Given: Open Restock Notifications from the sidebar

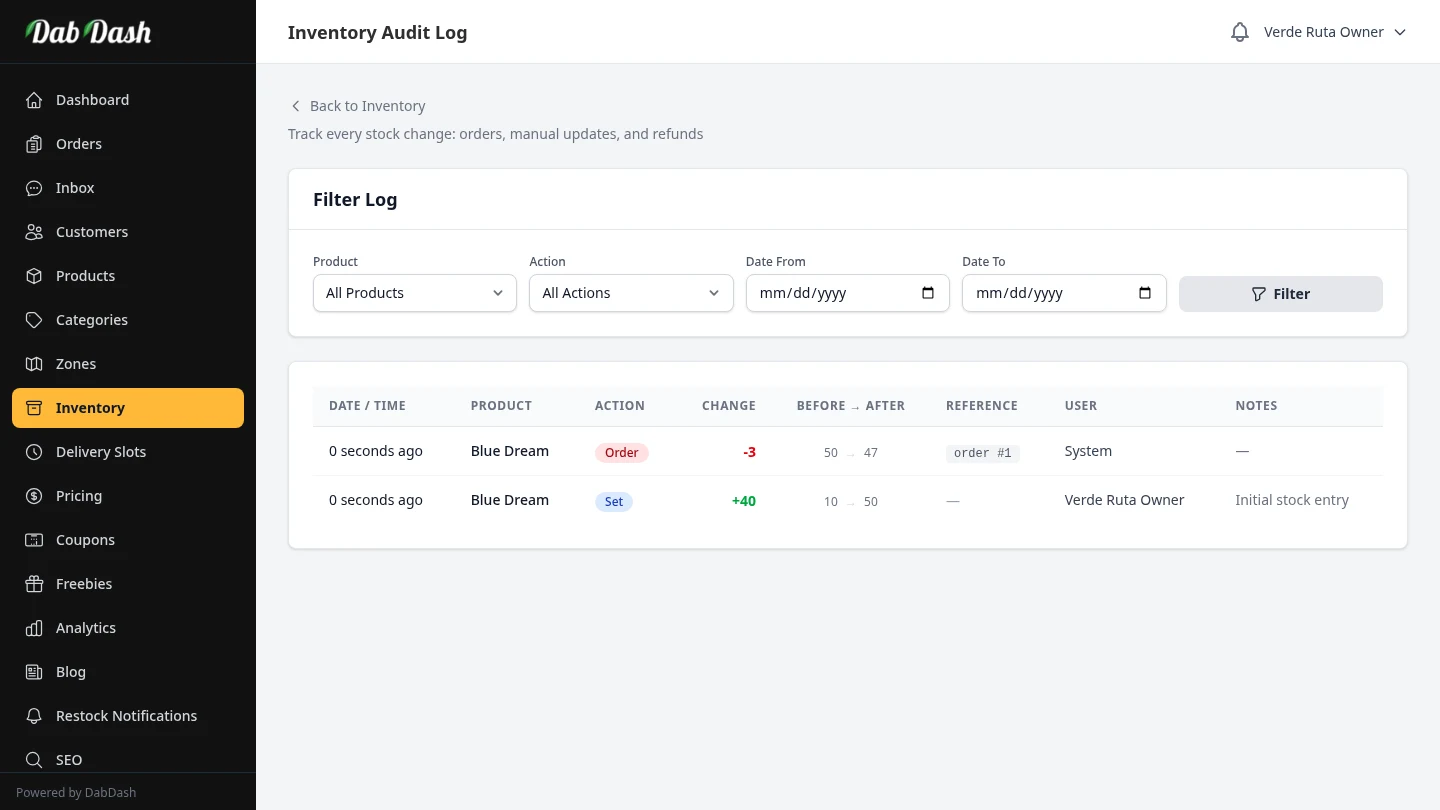Looking at the screenshot, I should [126, 716].
